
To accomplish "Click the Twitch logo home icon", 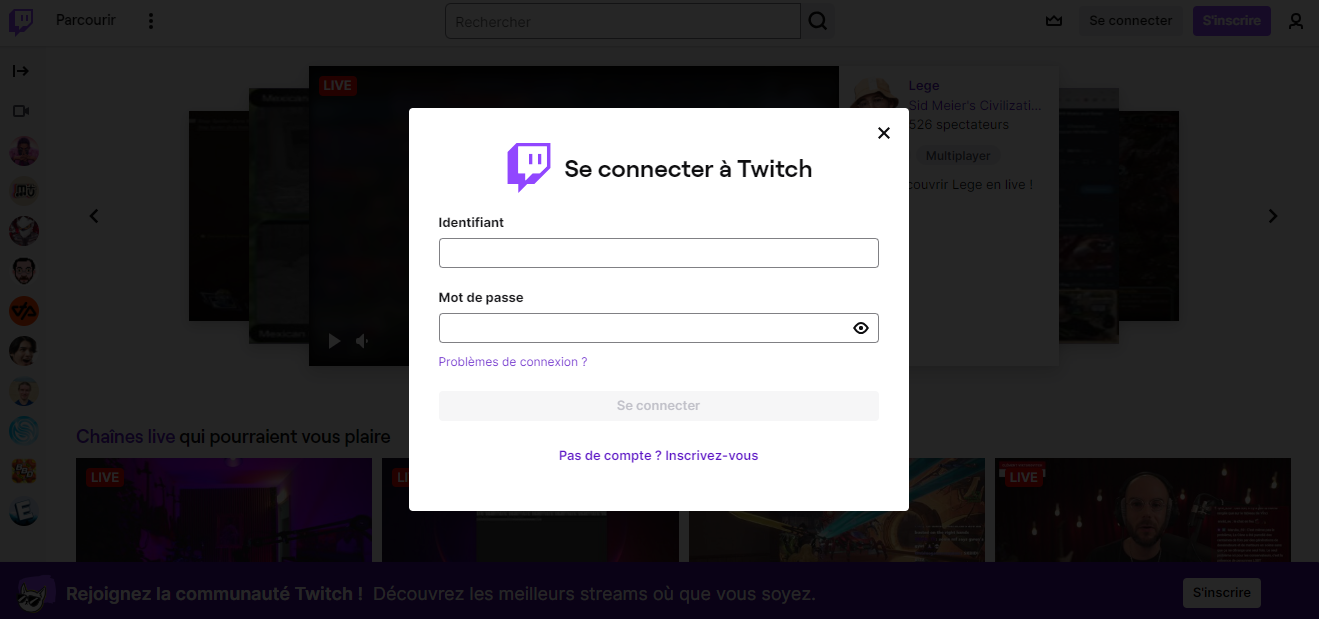I will click(21, 22).
